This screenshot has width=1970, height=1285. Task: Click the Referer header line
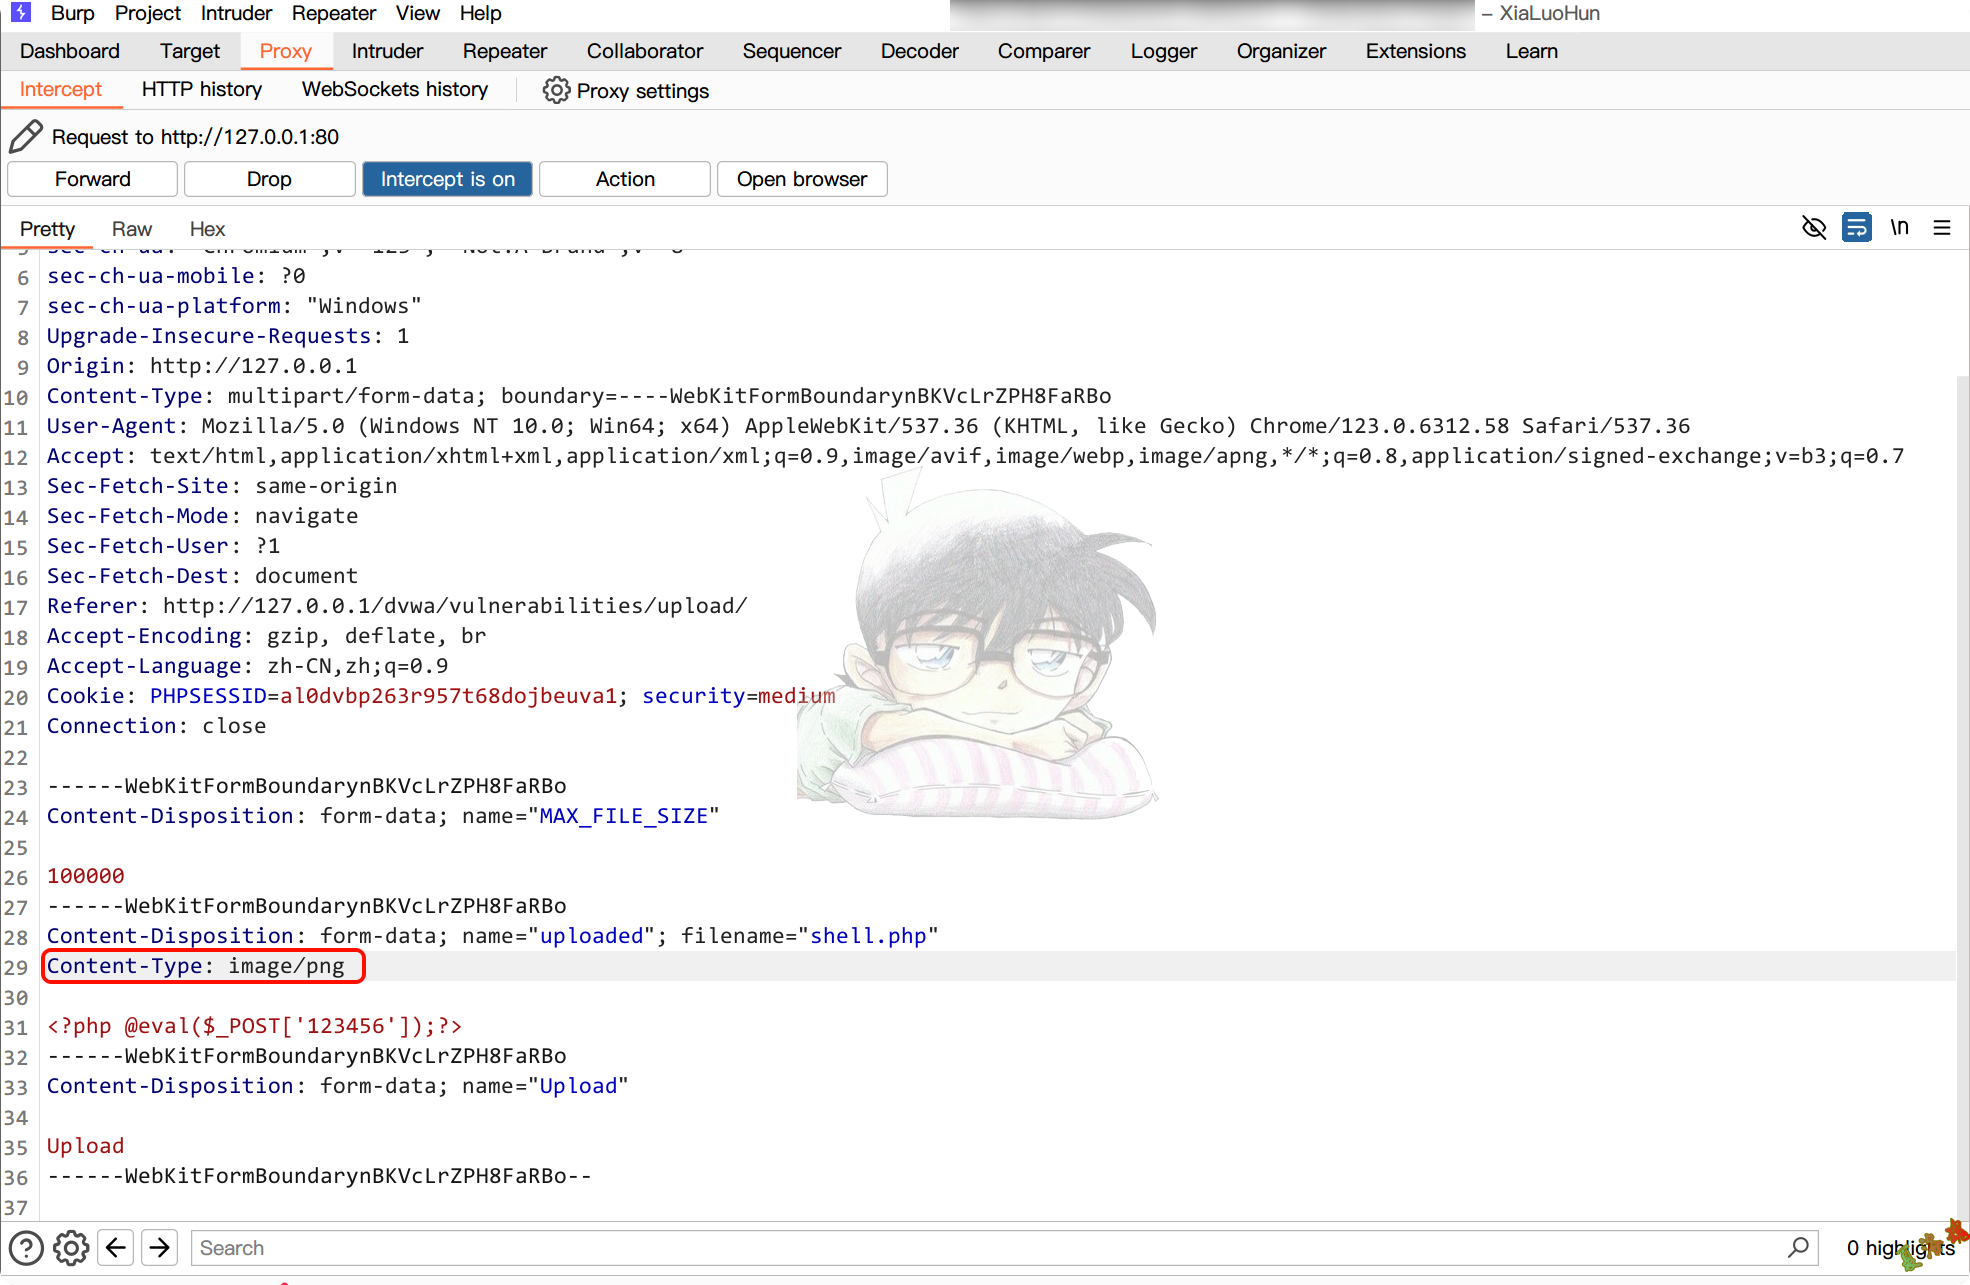pos(397,606)
